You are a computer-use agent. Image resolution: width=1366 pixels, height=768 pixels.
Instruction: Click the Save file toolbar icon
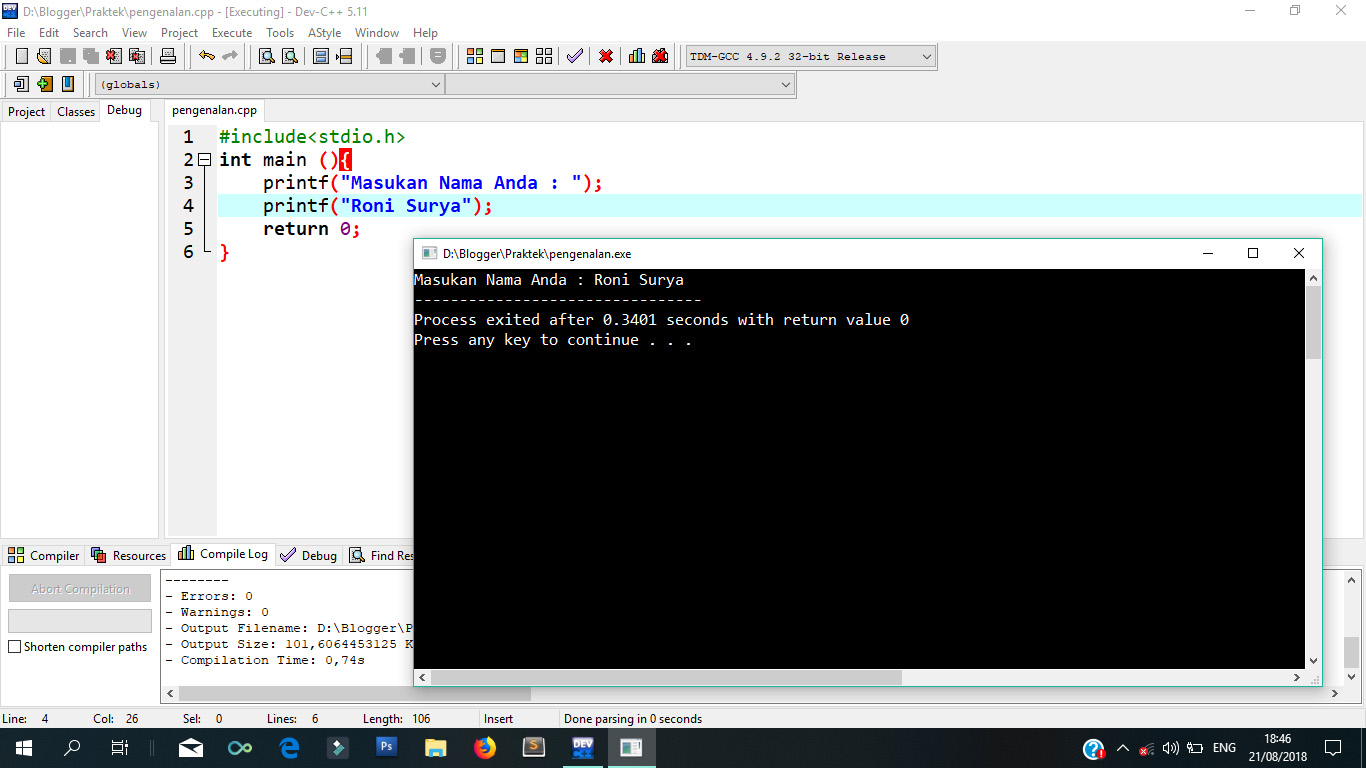pyautogui.click(x=67, y=56)
